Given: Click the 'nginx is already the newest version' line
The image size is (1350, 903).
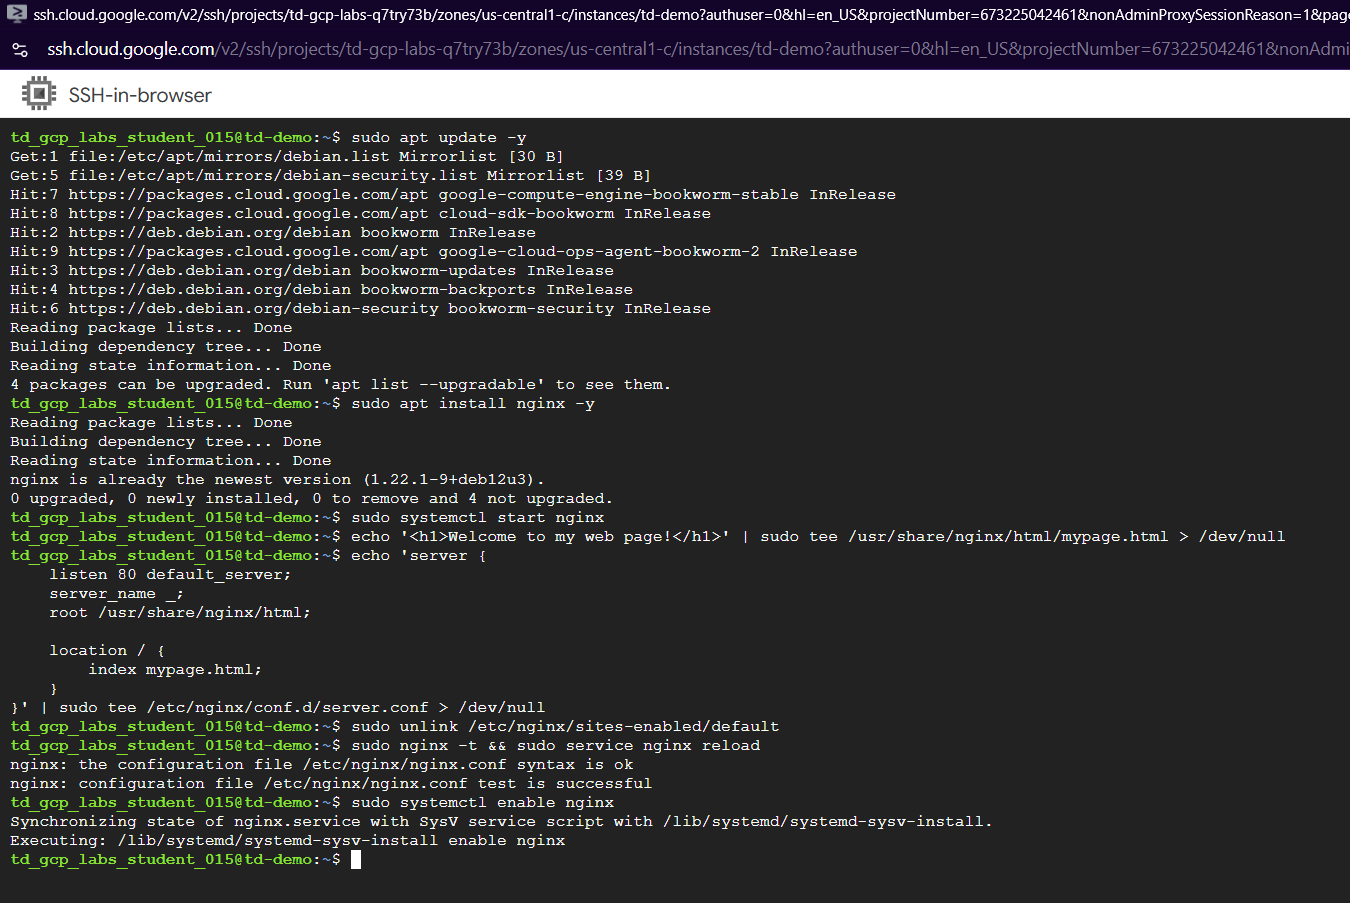Looking at the screenshot, I should [277, 480].
